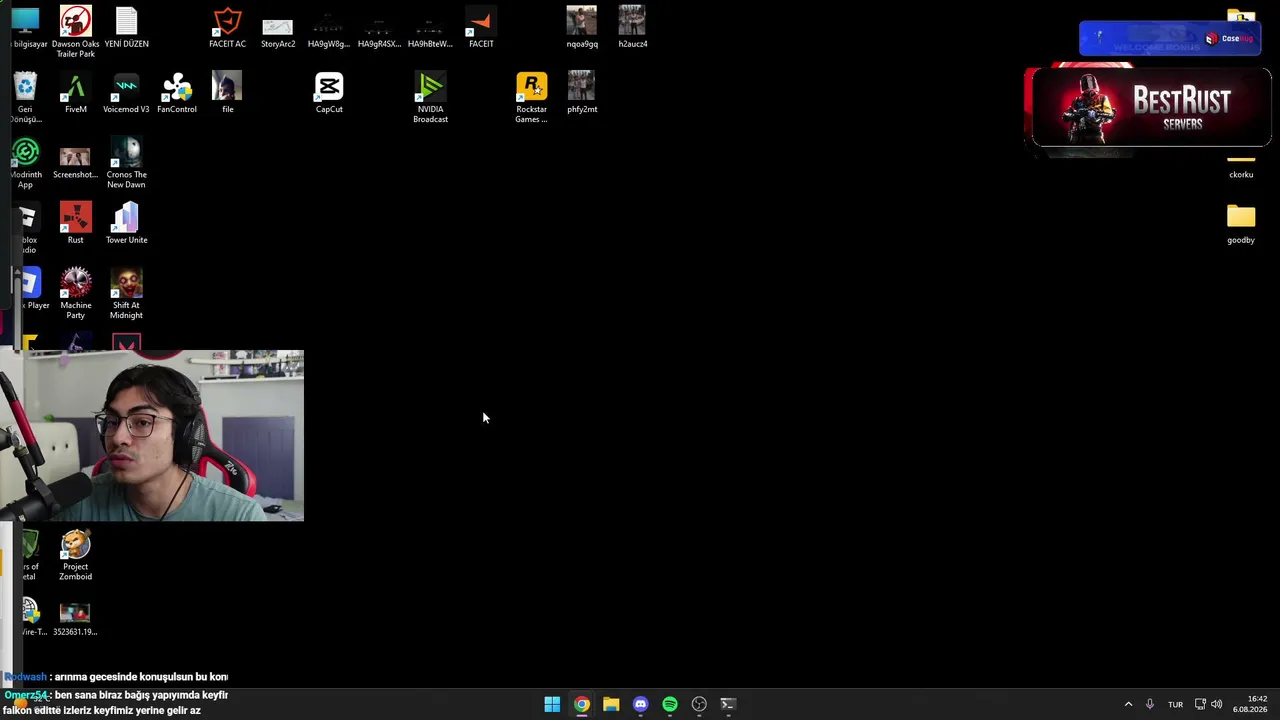Open OBS Studio from the taskbar
This screenshot has height=720, width=1280.
(699, 704)
